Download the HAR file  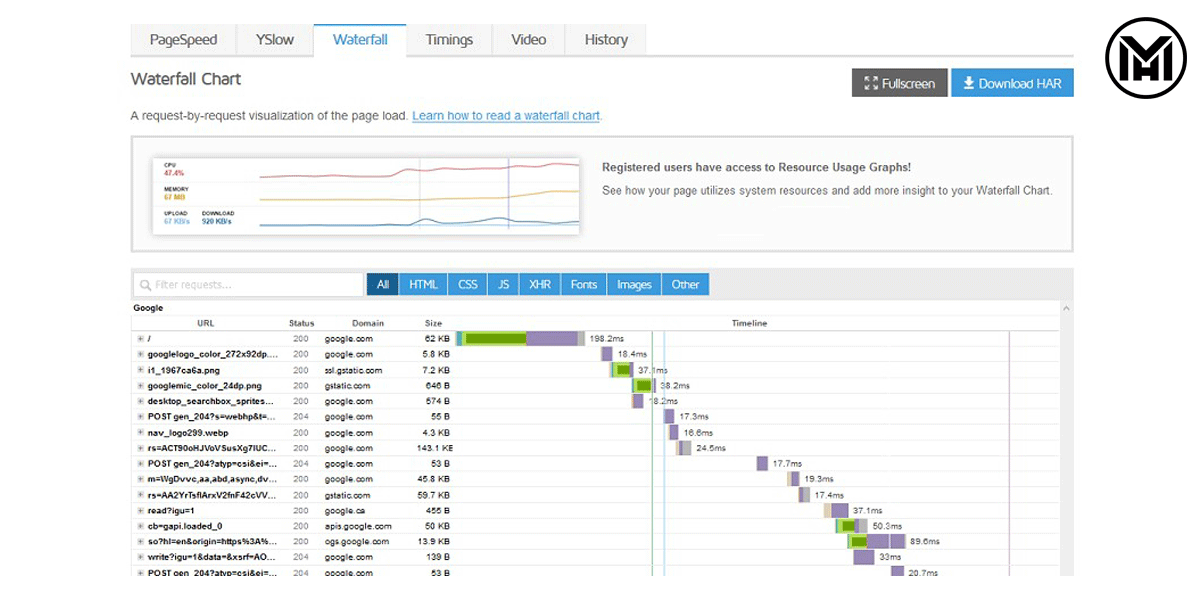pyautogui.click(x=1012, y=84)
